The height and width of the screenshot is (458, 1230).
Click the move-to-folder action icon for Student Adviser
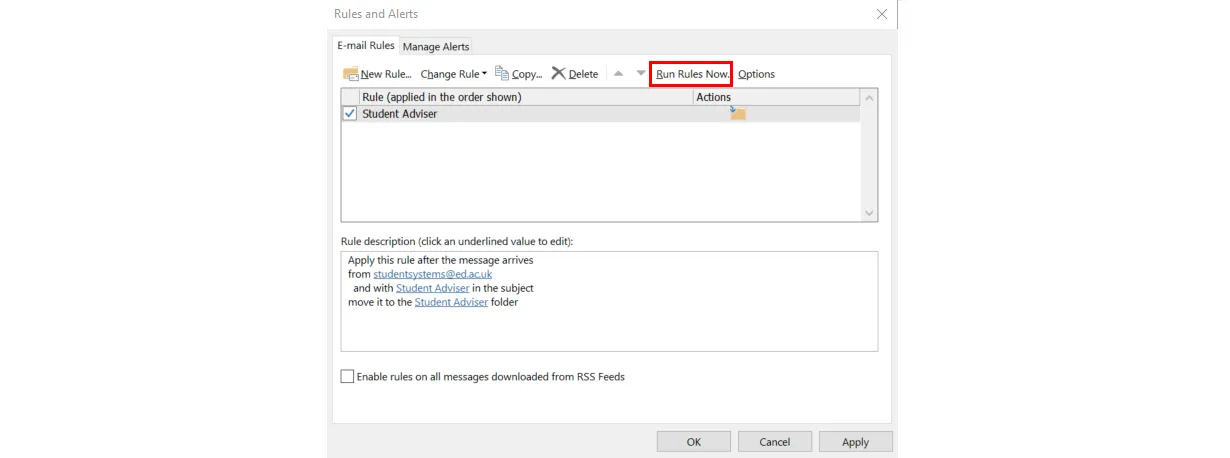(x=738, y=113)
